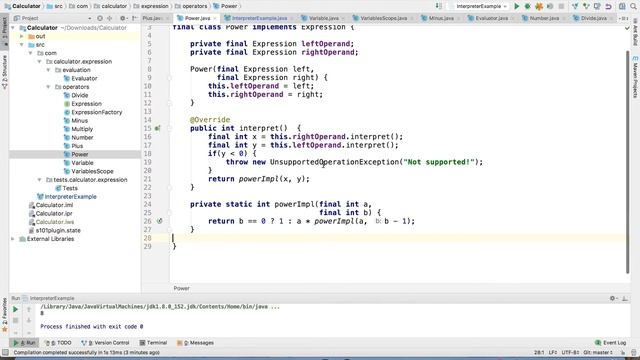Collapse the src folder

(x=22, y=45)
